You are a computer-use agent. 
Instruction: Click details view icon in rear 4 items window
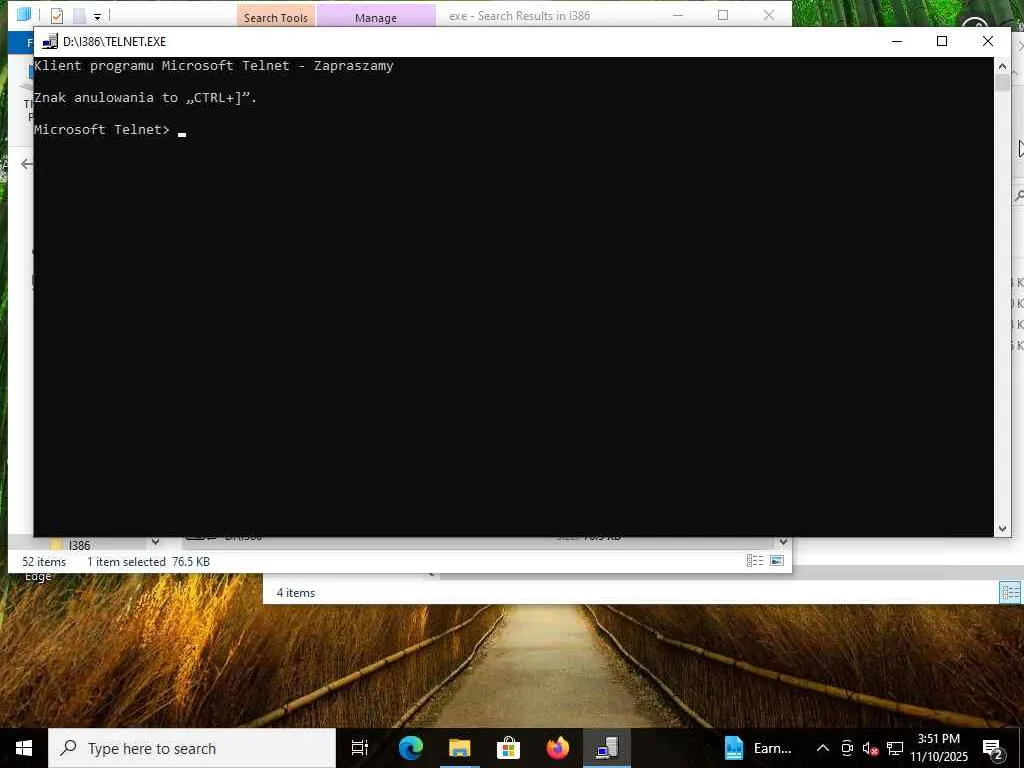pyautogui.click(x=1010, y=592)
